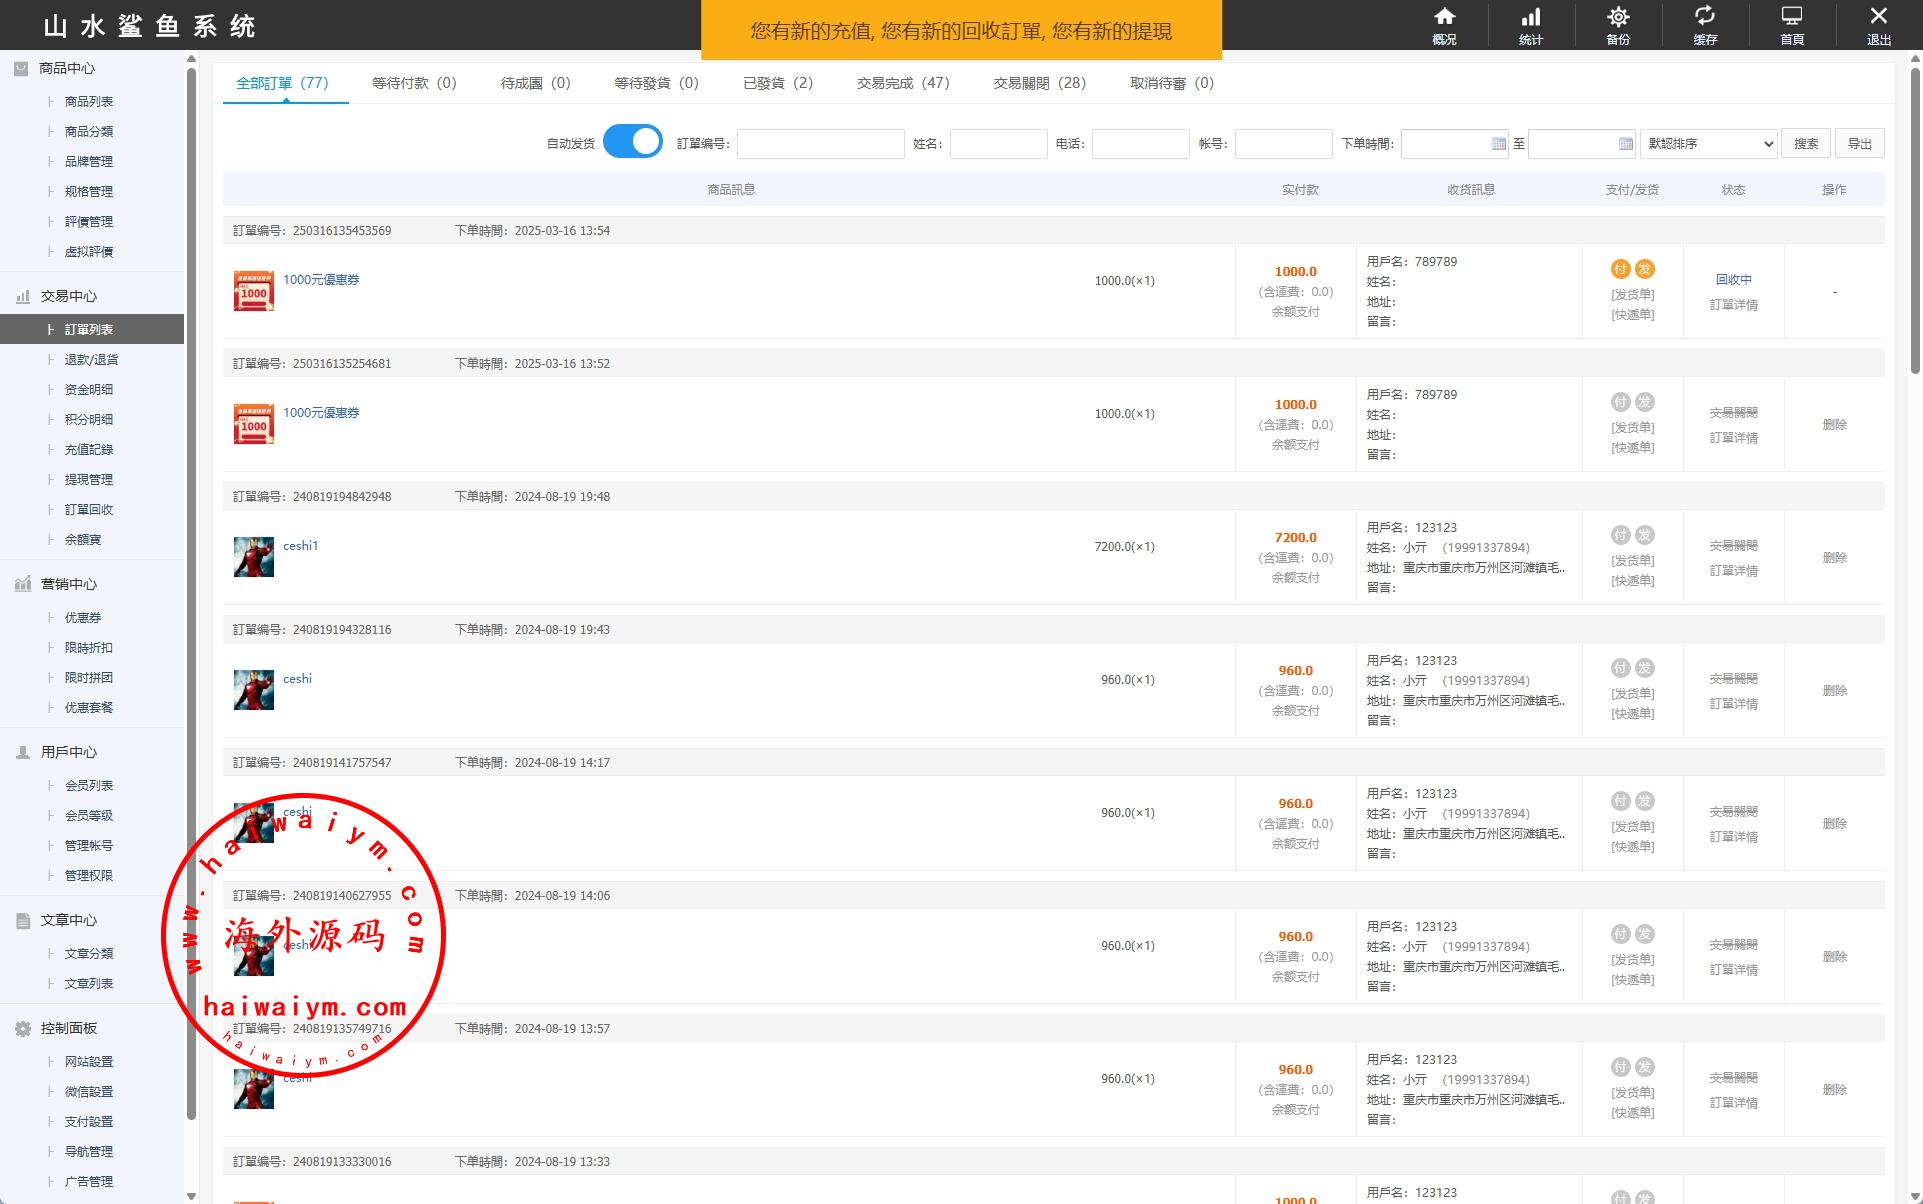Switch to the 交易完成 (47) tab

(902, 83)
